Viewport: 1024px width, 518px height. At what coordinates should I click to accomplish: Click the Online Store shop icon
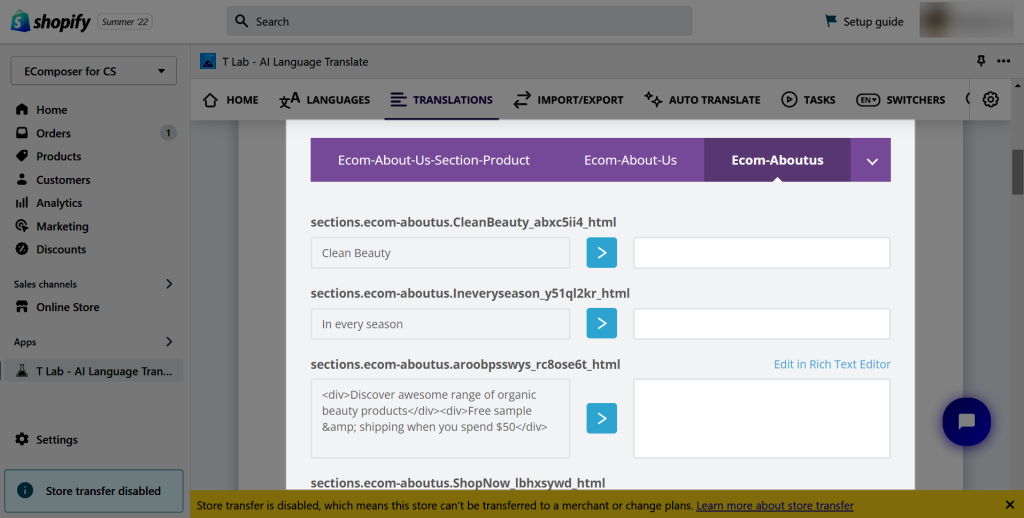click(22, 306)
